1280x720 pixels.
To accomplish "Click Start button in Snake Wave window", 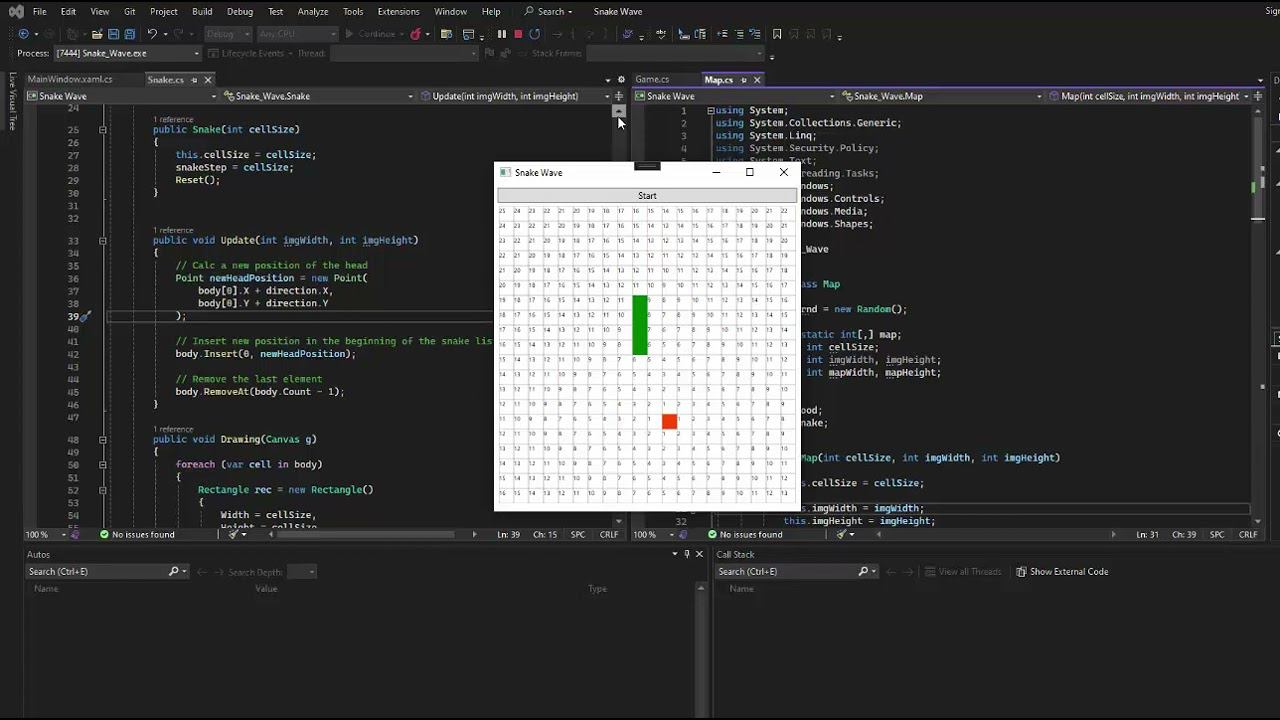I will tap(647, 196).
